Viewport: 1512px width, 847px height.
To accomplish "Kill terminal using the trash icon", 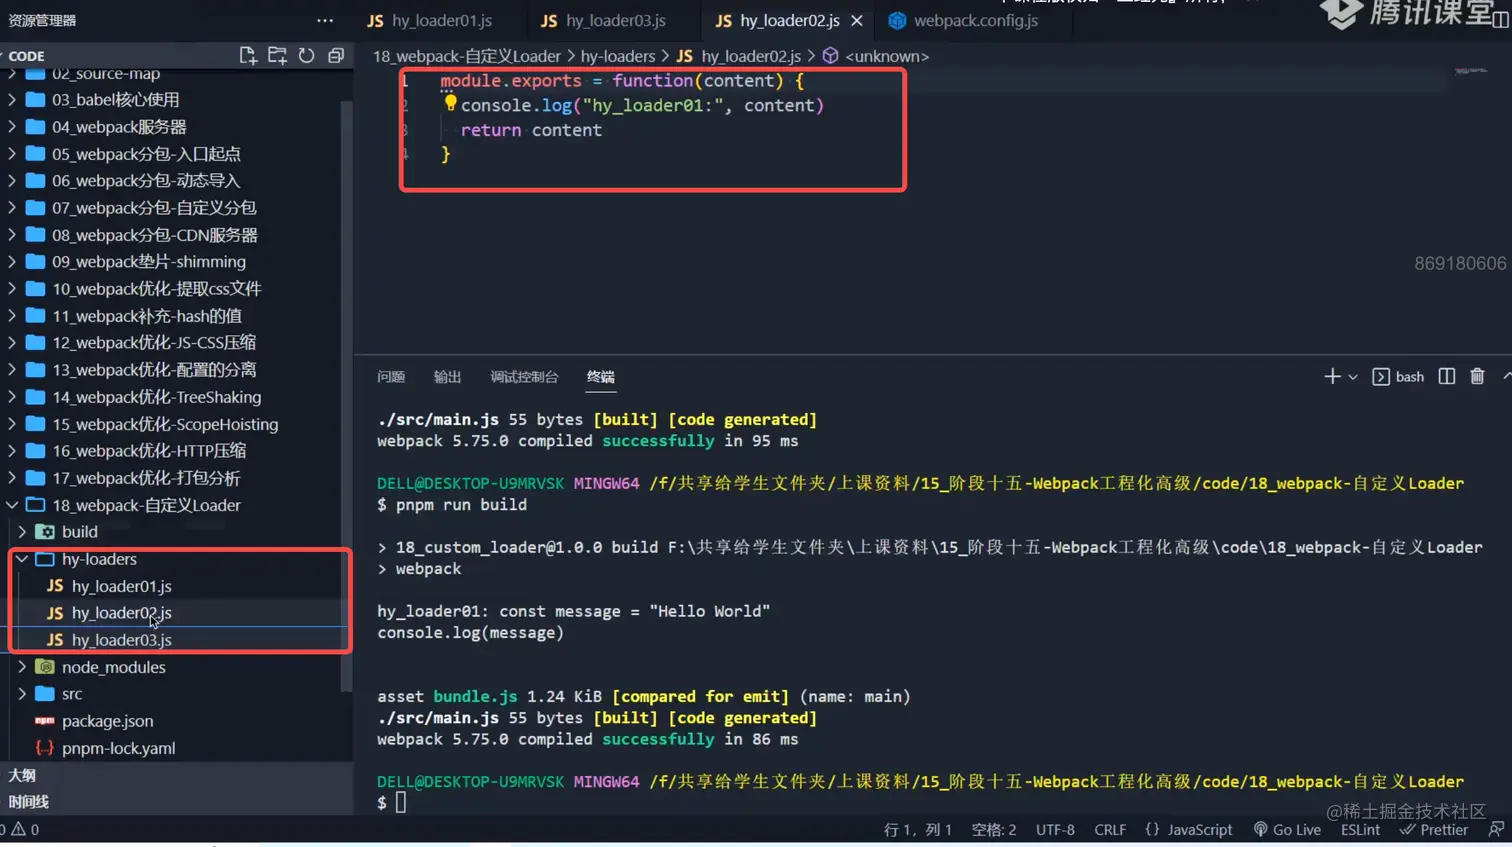I will pyautogui.click(x=1477, y=376).
